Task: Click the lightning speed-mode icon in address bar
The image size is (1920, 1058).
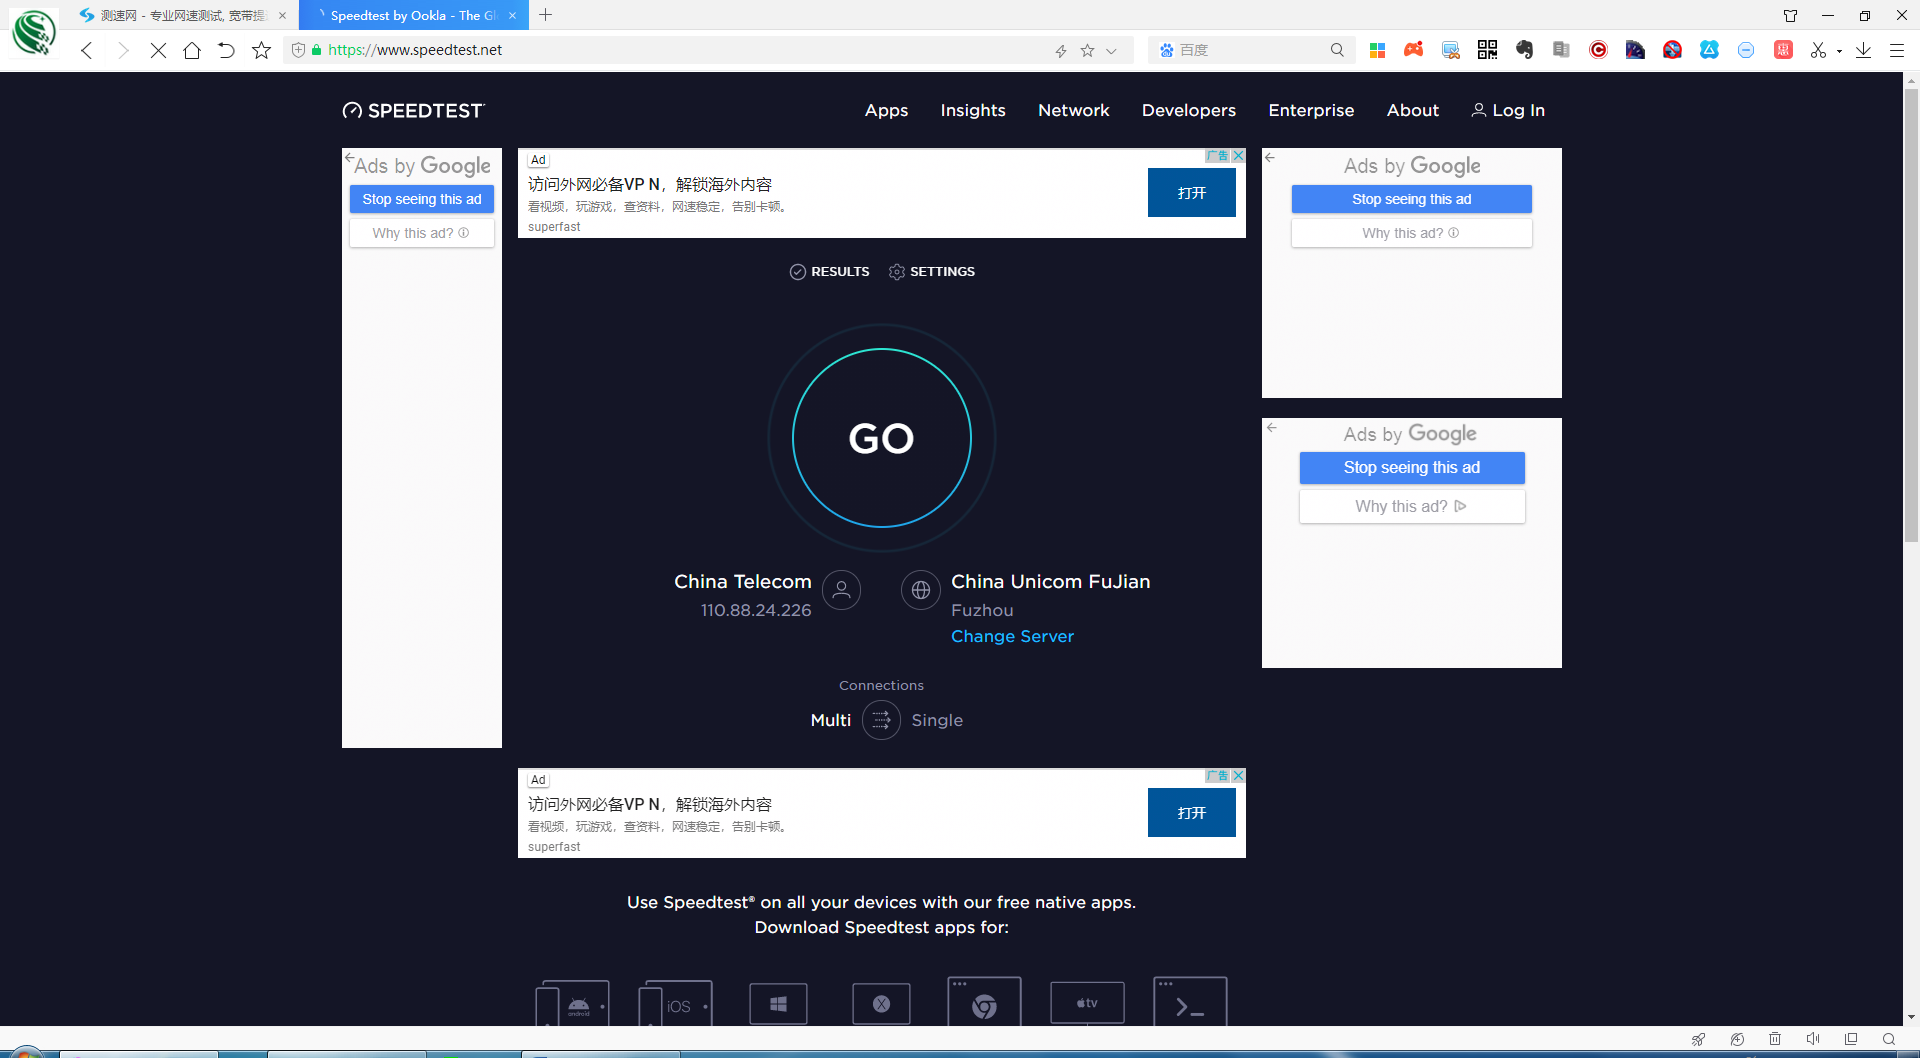Action: point(1061,50)
